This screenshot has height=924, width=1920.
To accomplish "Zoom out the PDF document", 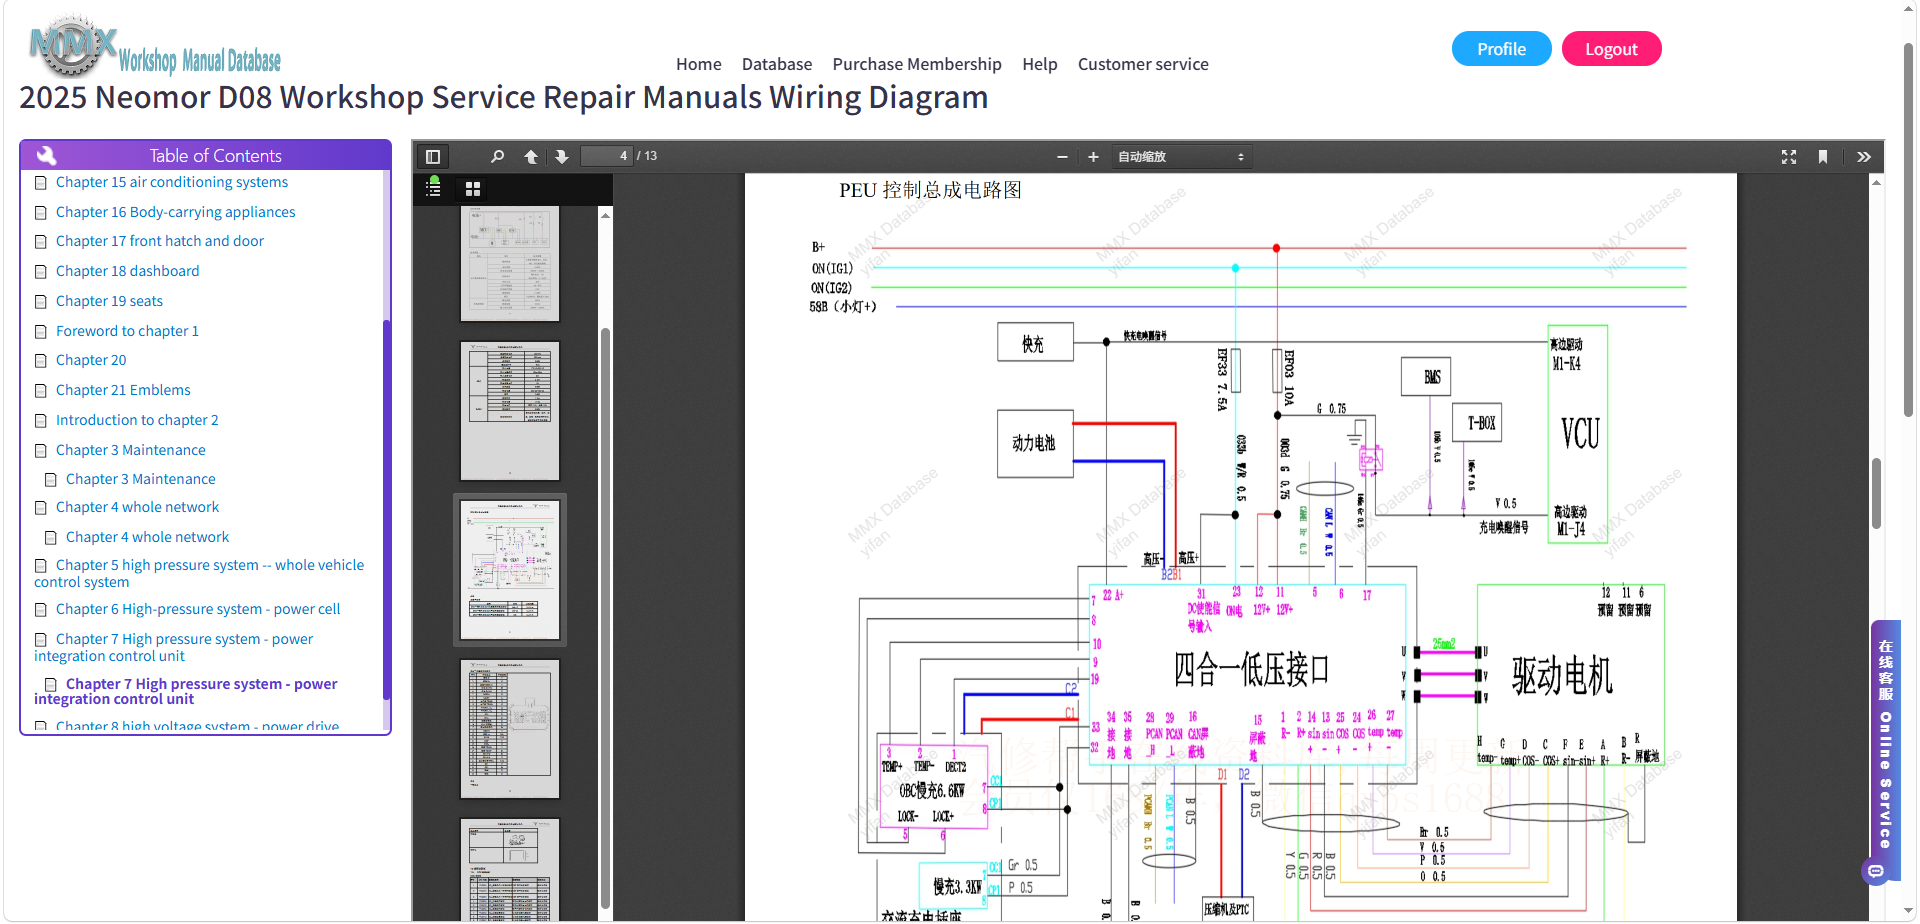I will tap(1062, 157).
